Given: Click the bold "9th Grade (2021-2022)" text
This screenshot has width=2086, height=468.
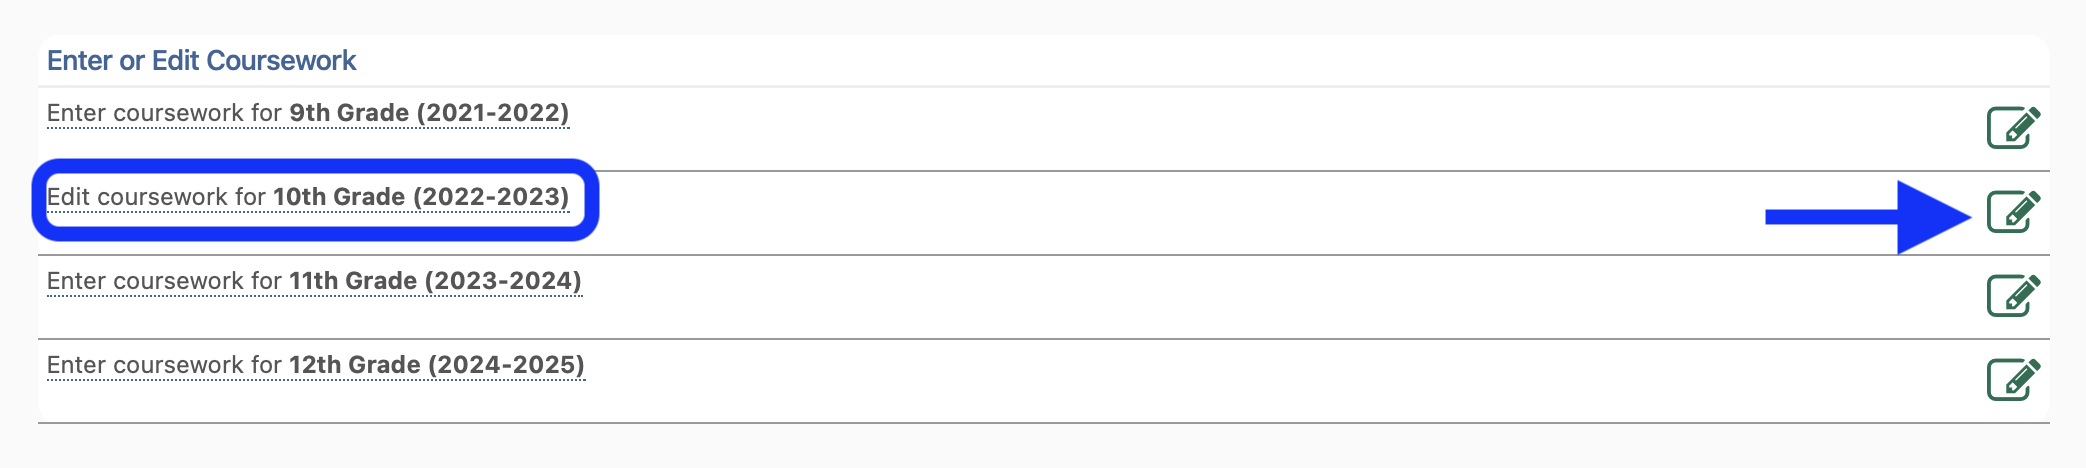Looking at the screenshot, I should click(x=429, y=113).
